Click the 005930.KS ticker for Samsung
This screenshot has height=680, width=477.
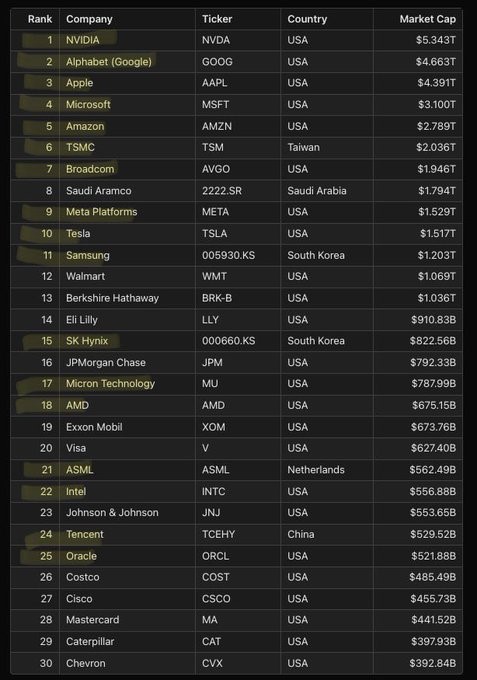229,255
